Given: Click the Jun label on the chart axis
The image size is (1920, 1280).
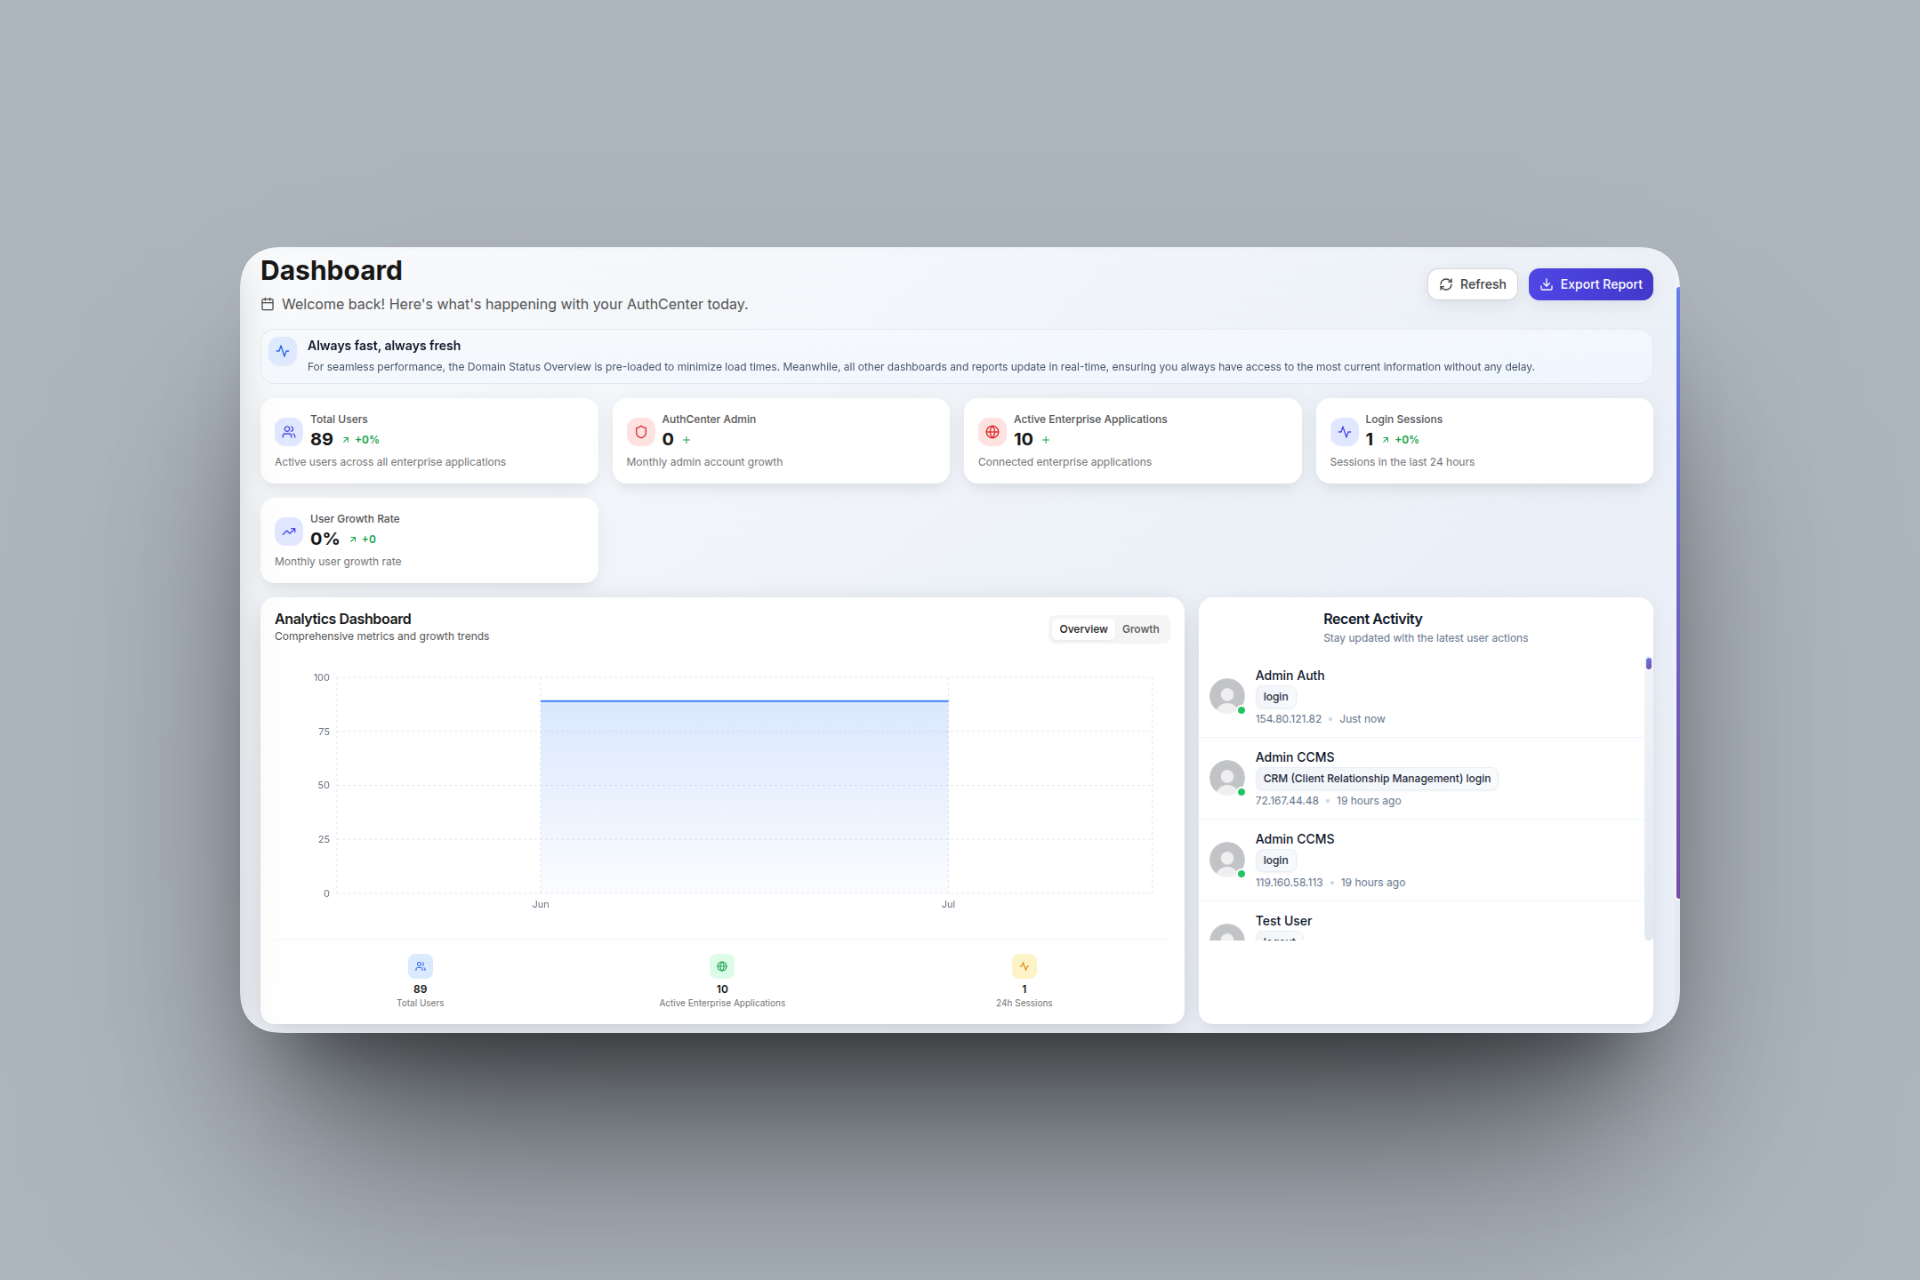Looking at the screenshot, I should [x=540, y=904].
